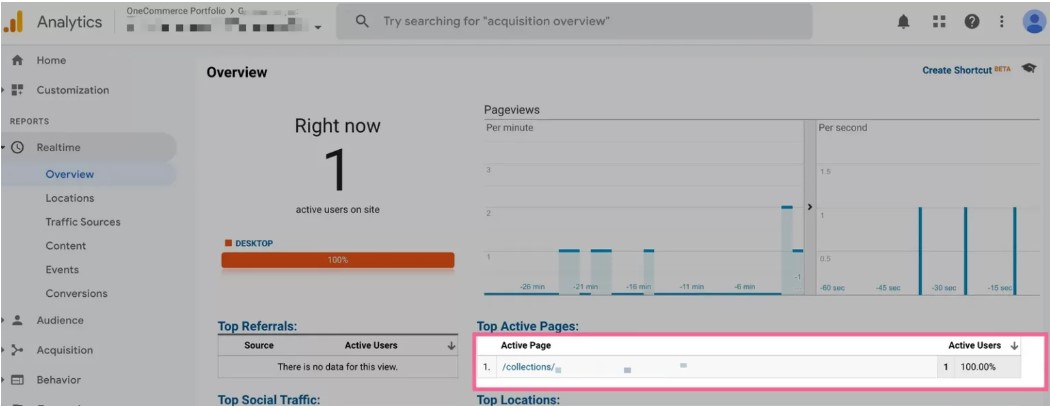Image resolution: width=1050 pixels, height=406 pixels.
Task: Open the Traffic Sources report
Action: (83, 222)
